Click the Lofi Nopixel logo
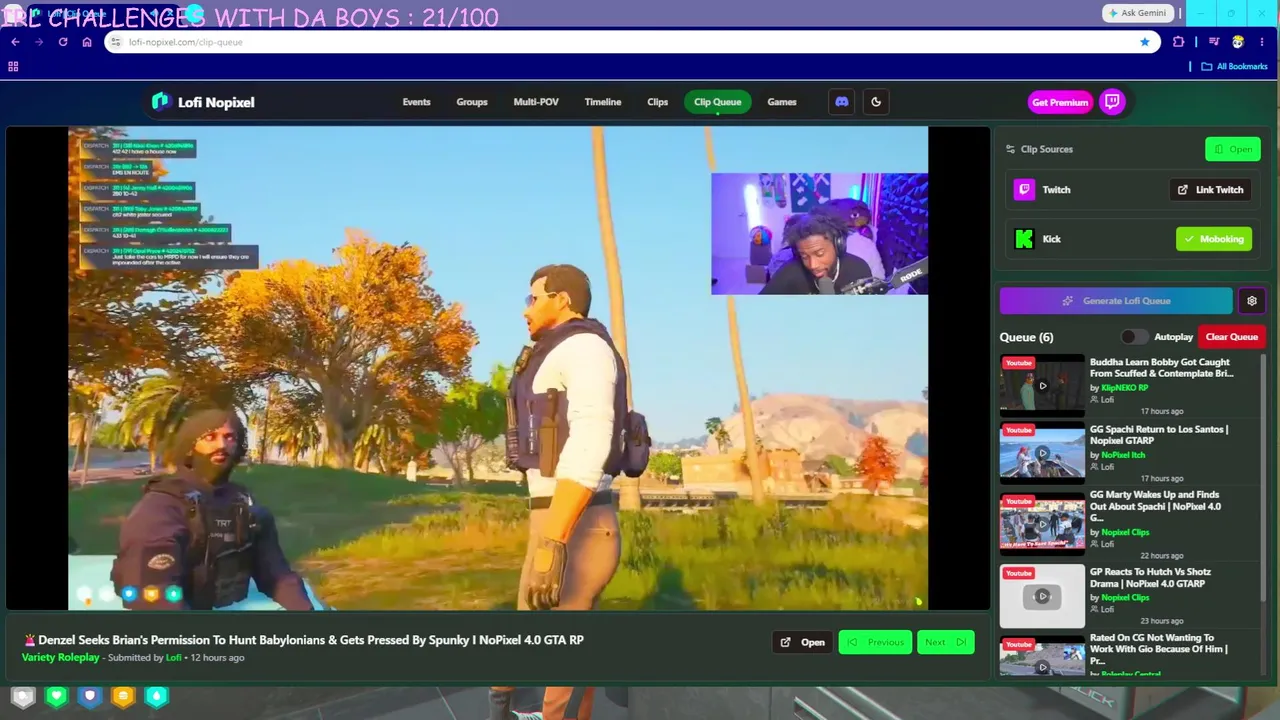This screenshot has height=720, width=1280. coord(203,102)
